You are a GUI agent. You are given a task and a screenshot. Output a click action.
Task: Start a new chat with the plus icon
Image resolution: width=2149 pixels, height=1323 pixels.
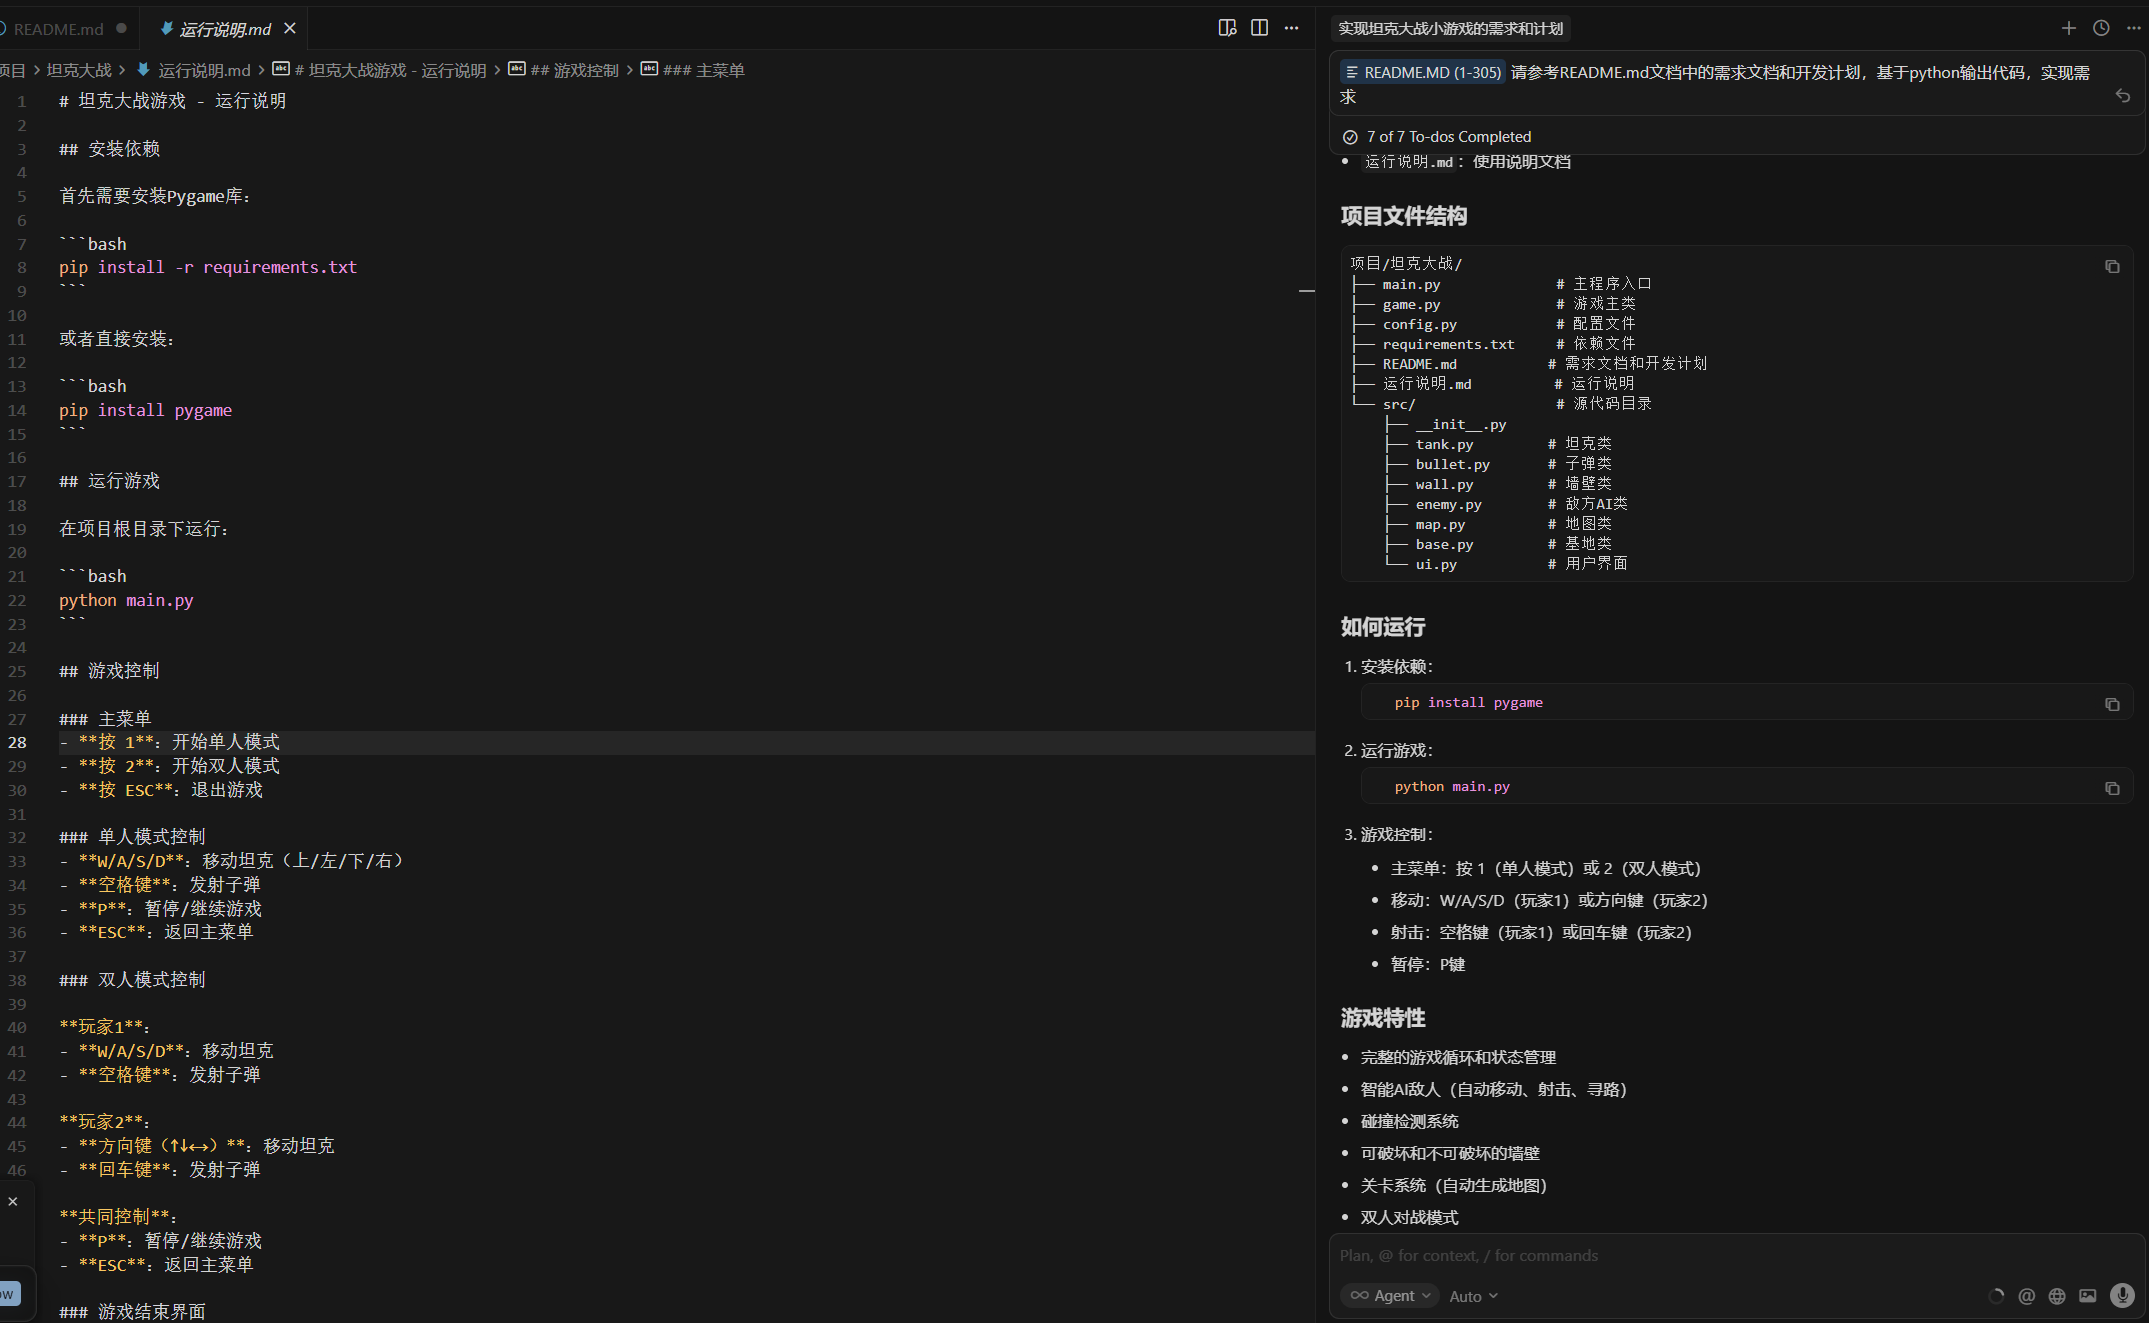coord(2069,28)
